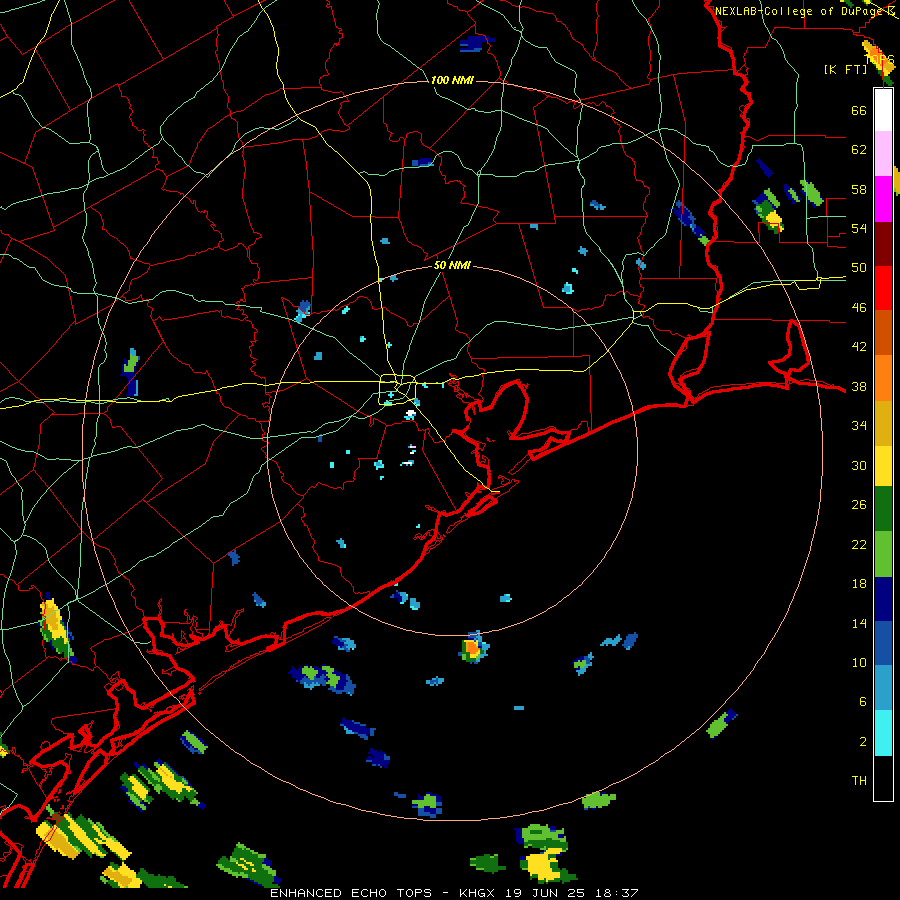Screen dimensions: 900x900
Task: Click the 30 legend value
Action: point(859,465)
